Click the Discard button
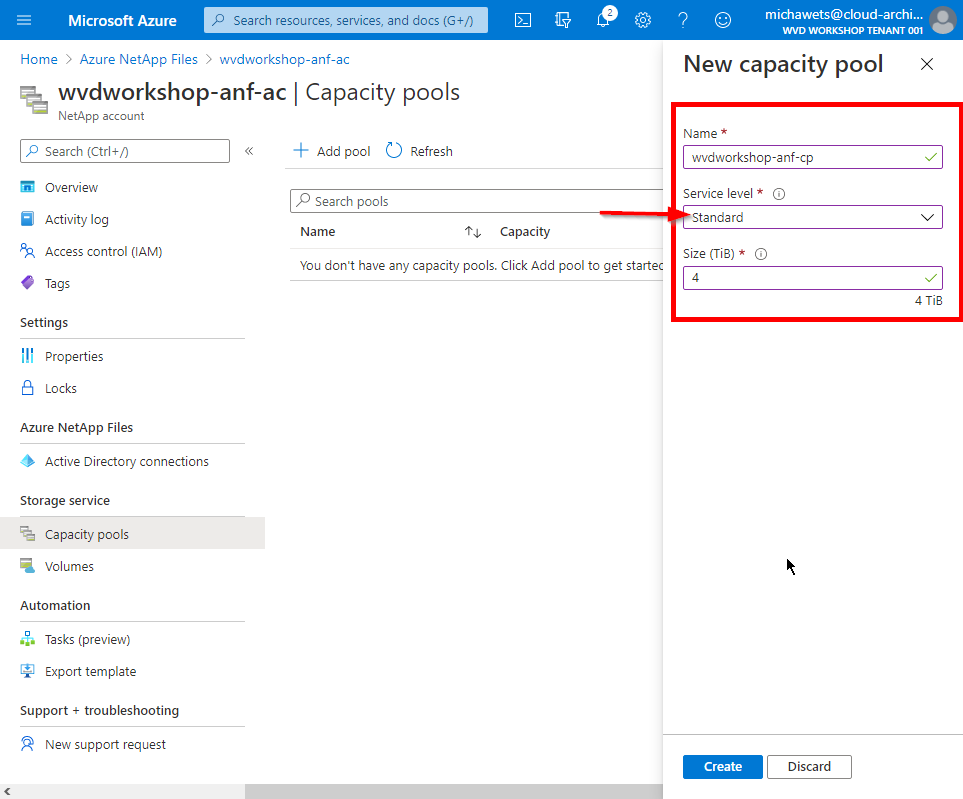Image resolution: width=963 pixels, height=799 pixels. (x=809, y=766)
